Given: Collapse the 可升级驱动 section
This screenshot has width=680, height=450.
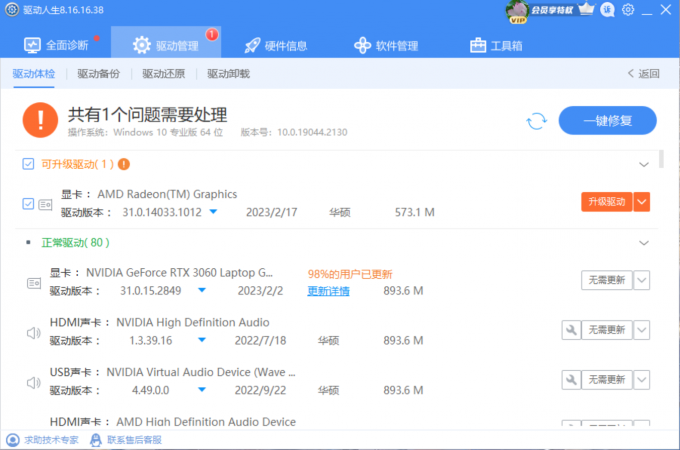Looking at the screenshot, I should (644, 164).
